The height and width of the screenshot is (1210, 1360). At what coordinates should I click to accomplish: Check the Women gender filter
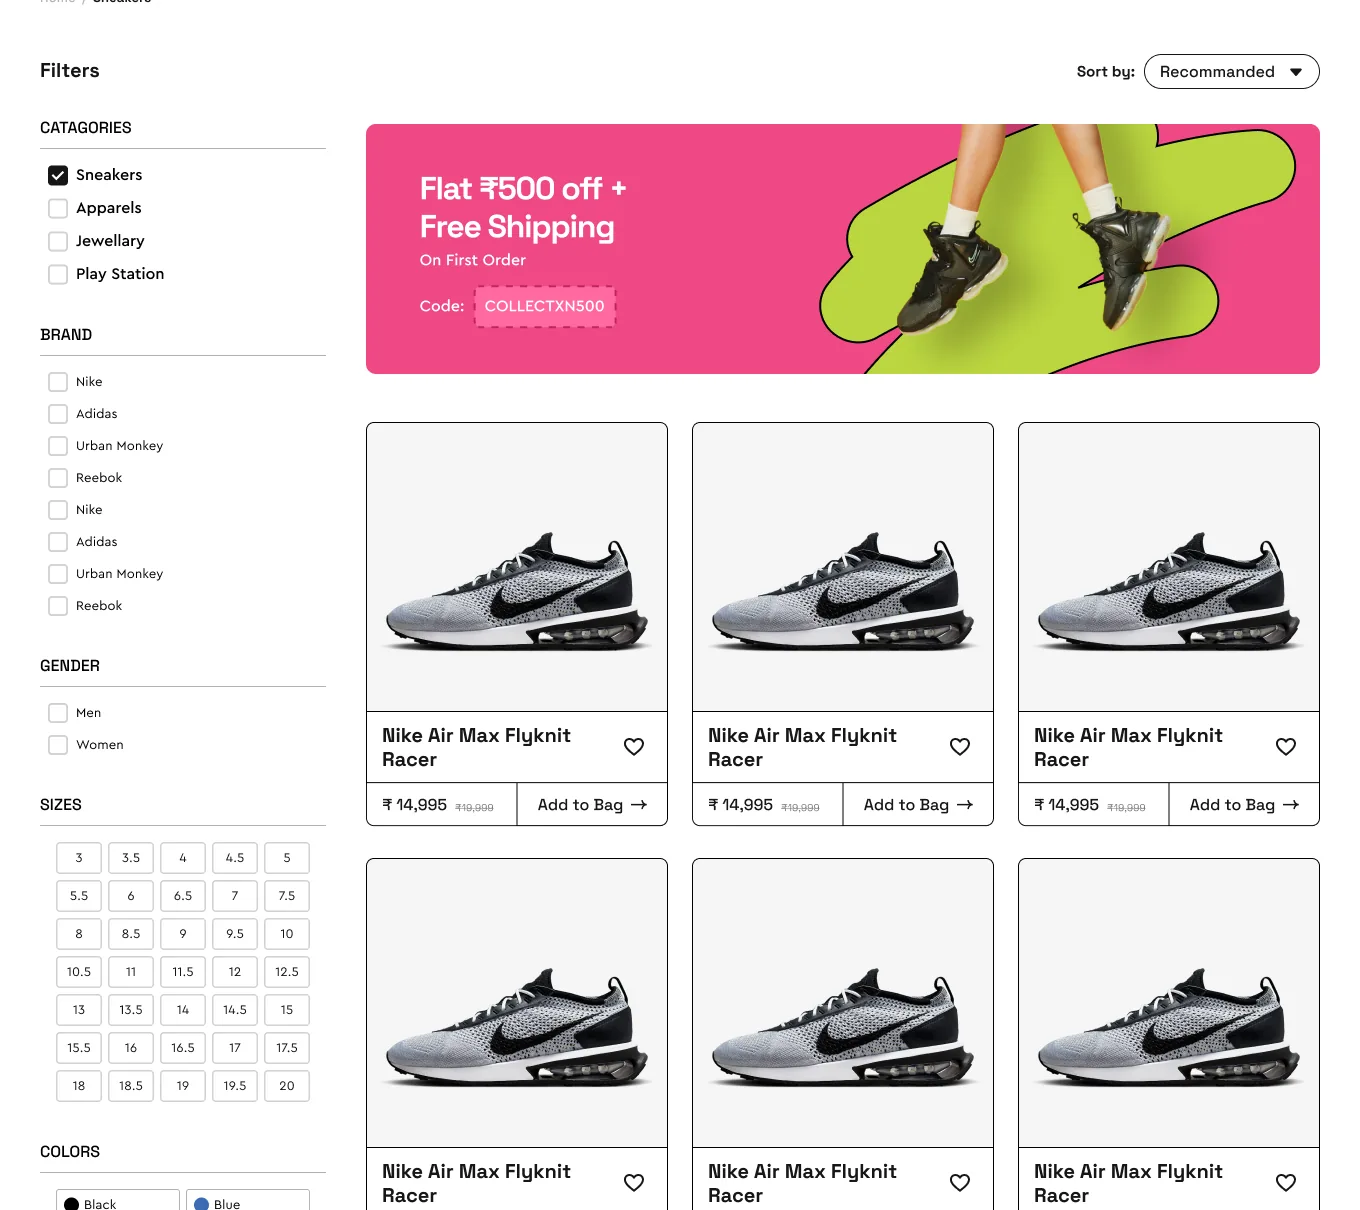[x=58, y=745]
